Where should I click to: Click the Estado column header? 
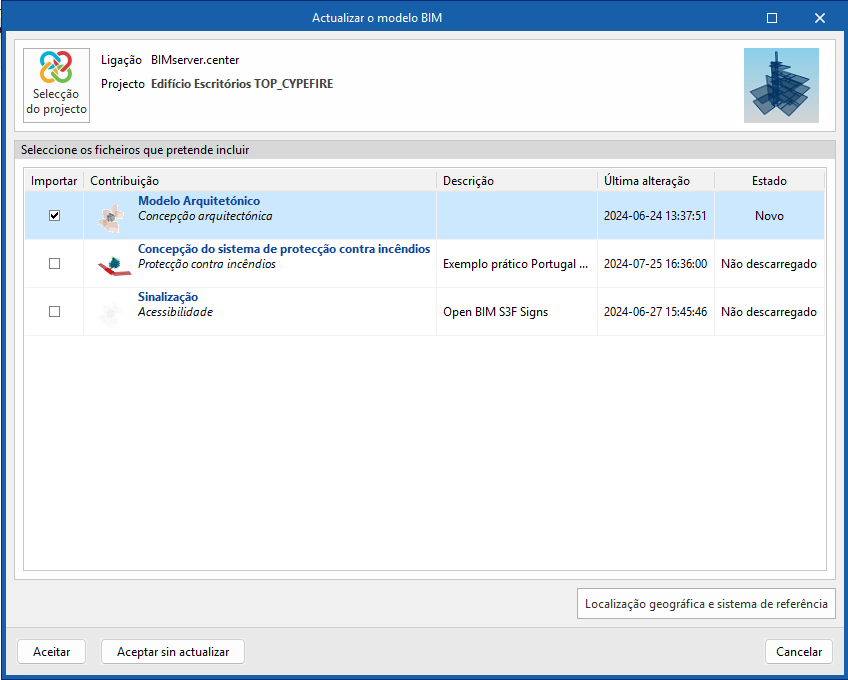[x=769, y=181]
